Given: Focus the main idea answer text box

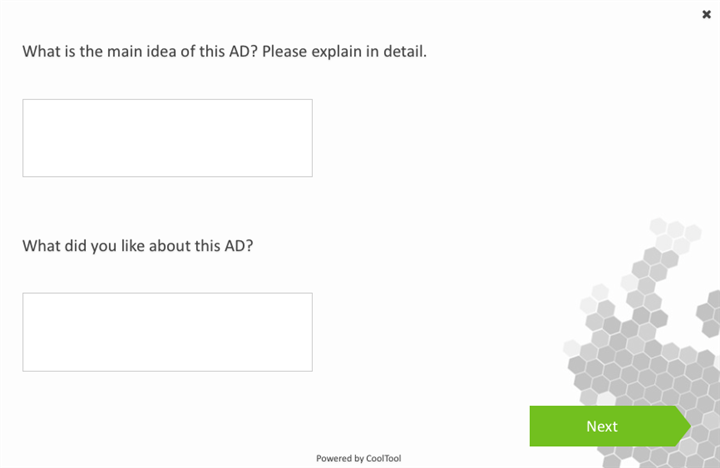Looking at the screenshot, I should [167, 138].
